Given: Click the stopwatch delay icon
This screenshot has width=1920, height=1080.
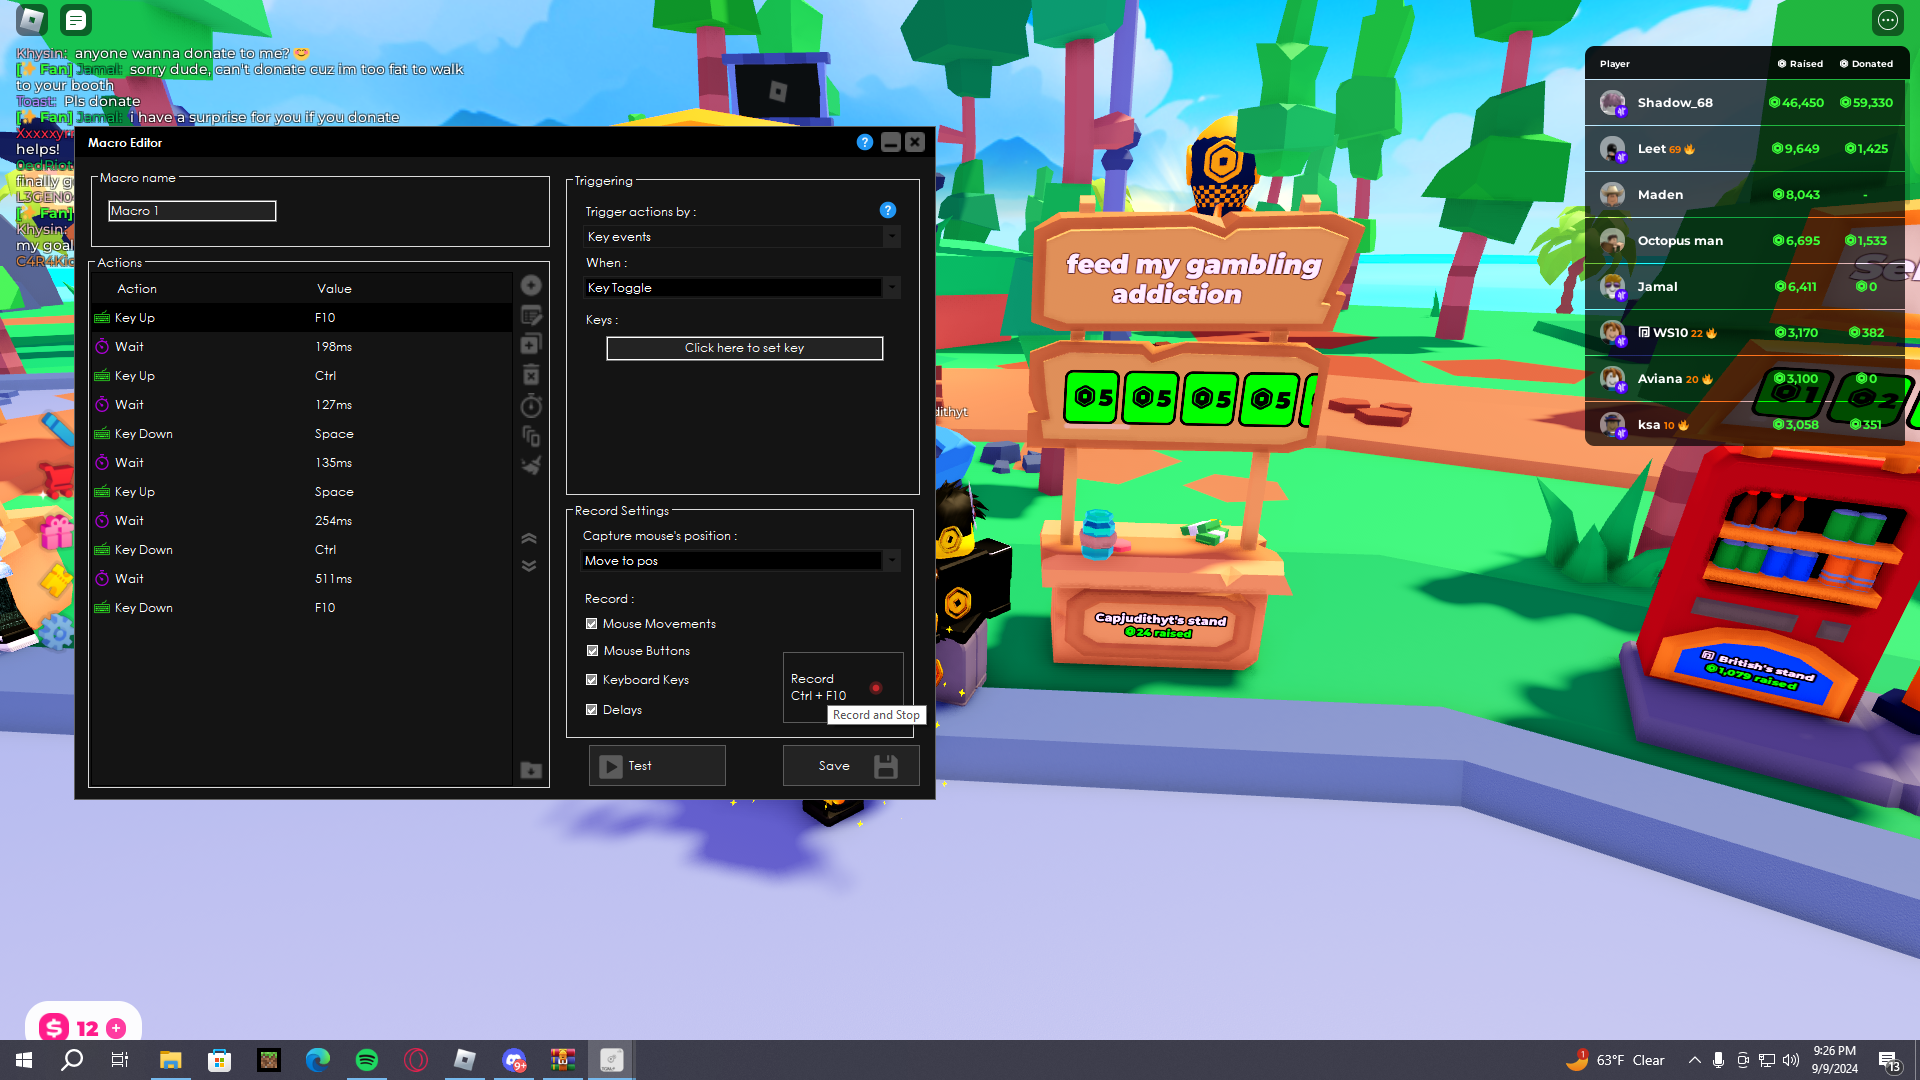Looking at the screenshot, I should click(x=531, y=405).
